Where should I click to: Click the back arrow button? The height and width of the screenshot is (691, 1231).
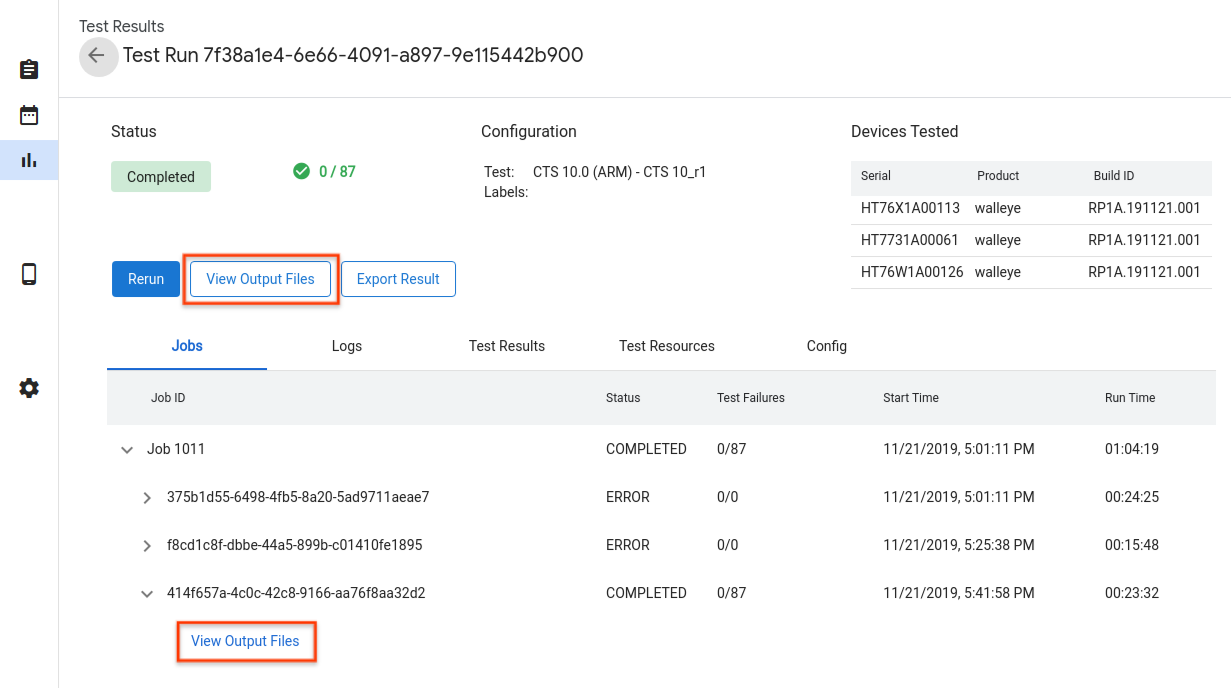[x=97, y=56]
